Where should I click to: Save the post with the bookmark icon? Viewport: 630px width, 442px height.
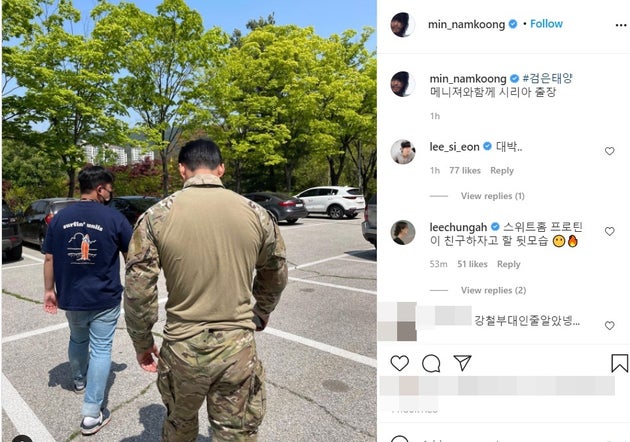tap(620, 363)
